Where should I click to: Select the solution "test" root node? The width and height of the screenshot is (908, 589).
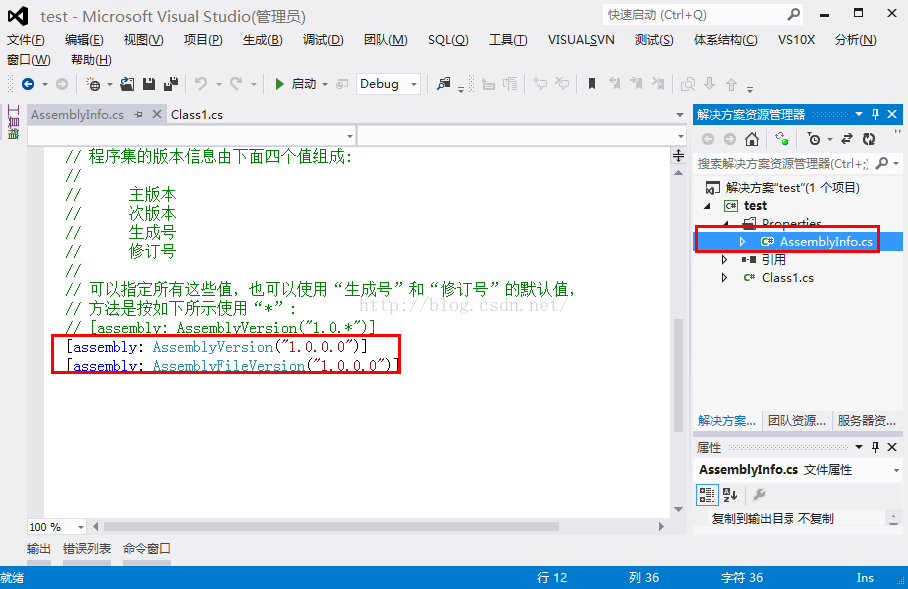click(x=792, y=188)
